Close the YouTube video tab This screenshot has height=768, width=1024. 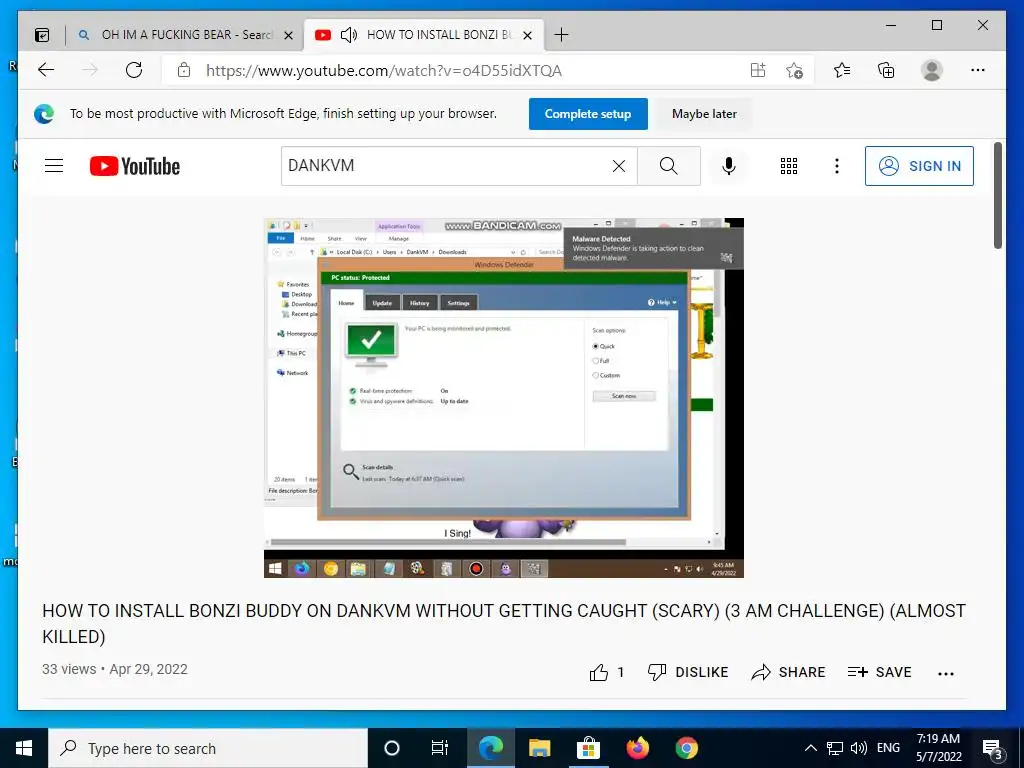click(528, 35)
